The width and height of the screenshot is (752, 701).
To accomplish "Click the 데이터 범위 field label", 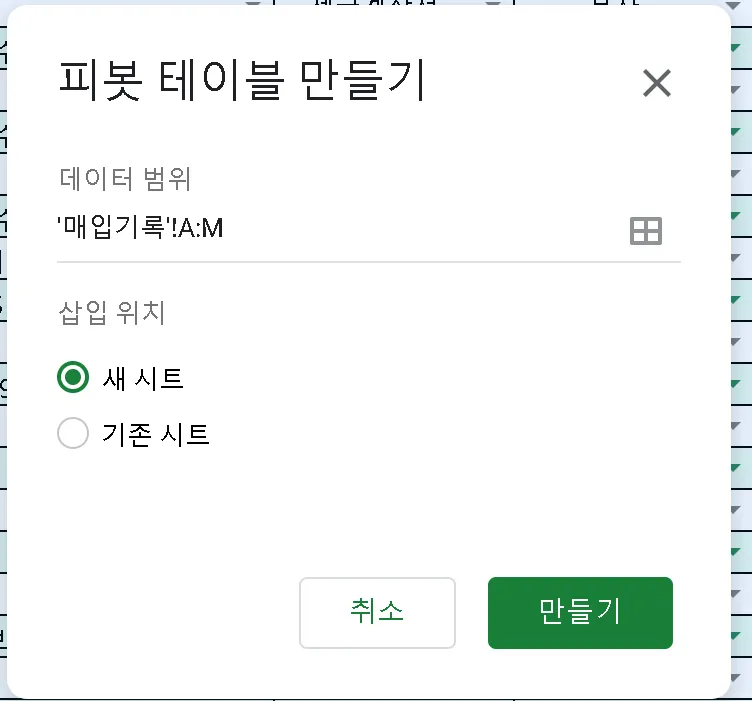I will point(124,179).
